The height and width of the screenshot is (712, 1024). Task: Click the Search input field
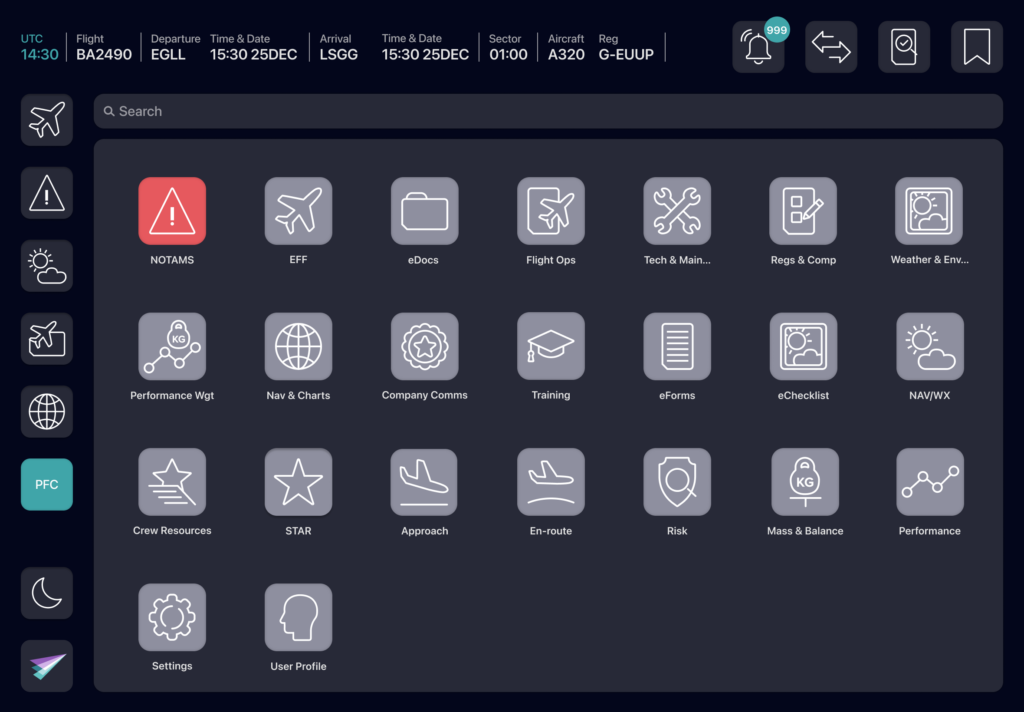[x=548, y=111]
